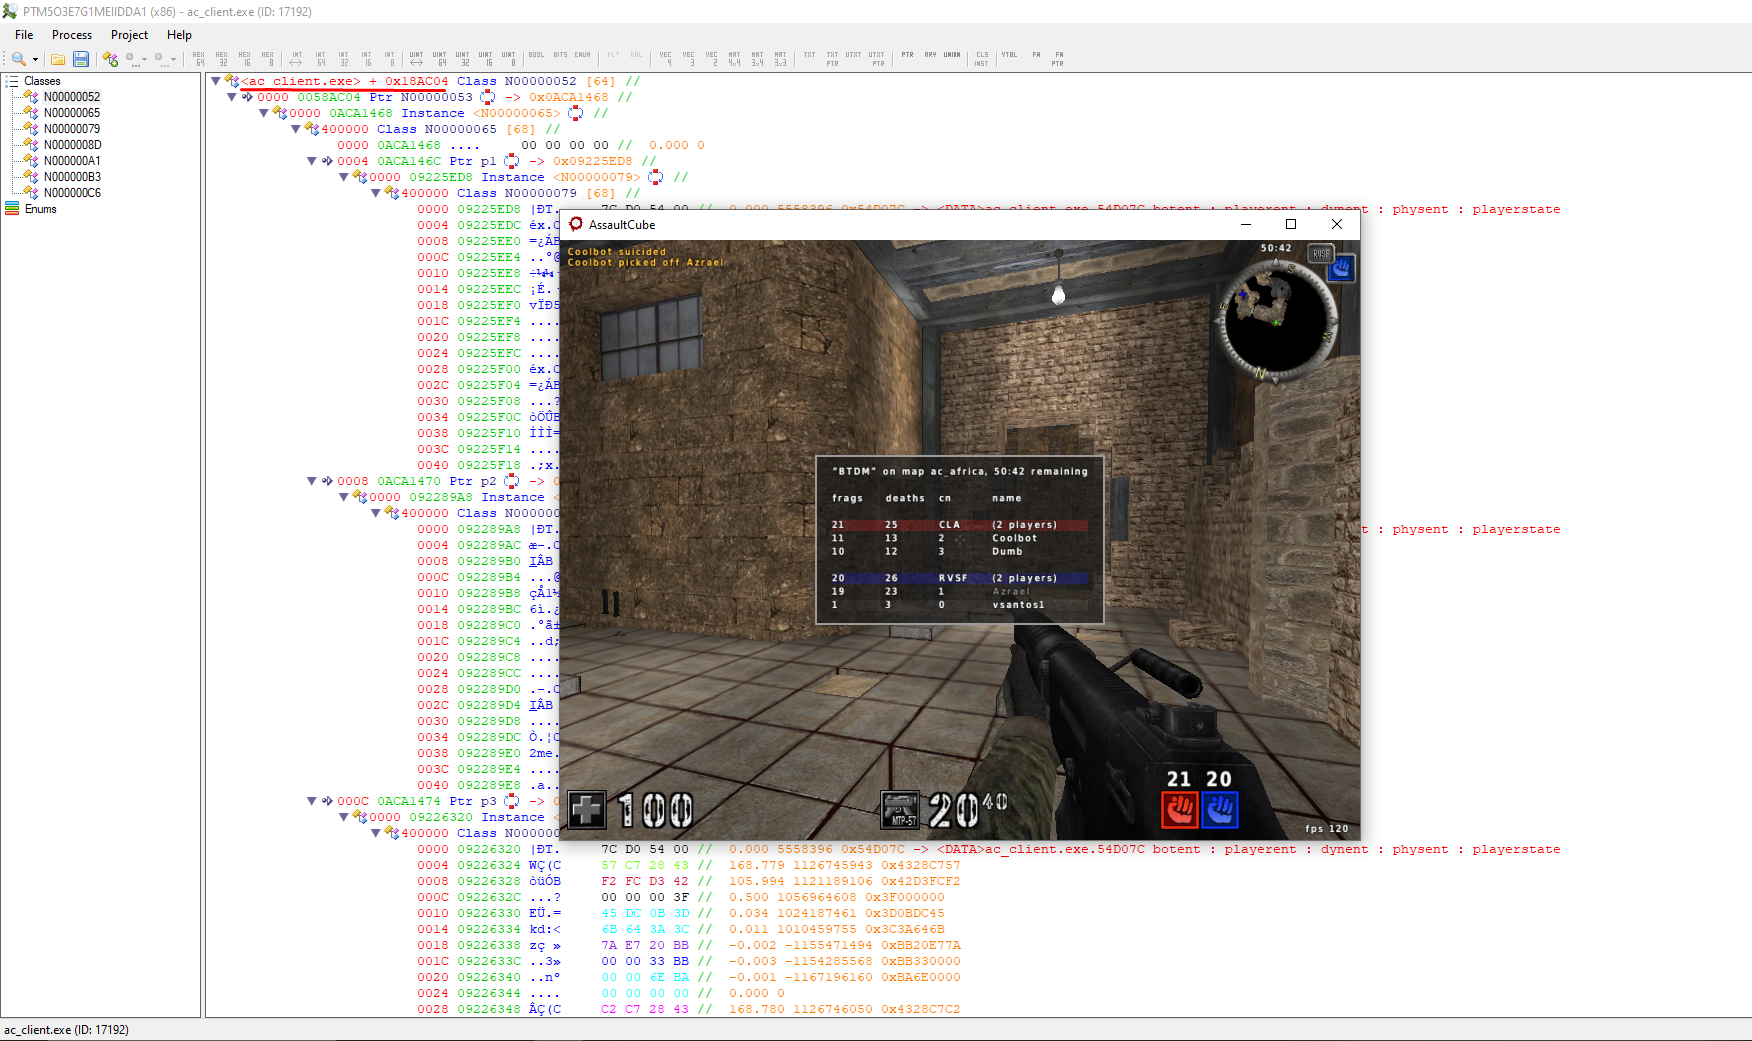Image resolution: width=1752 pixels, height=1041 pixels.
Task: Select class N00000052 in Classes list
Action: point(72,97)
